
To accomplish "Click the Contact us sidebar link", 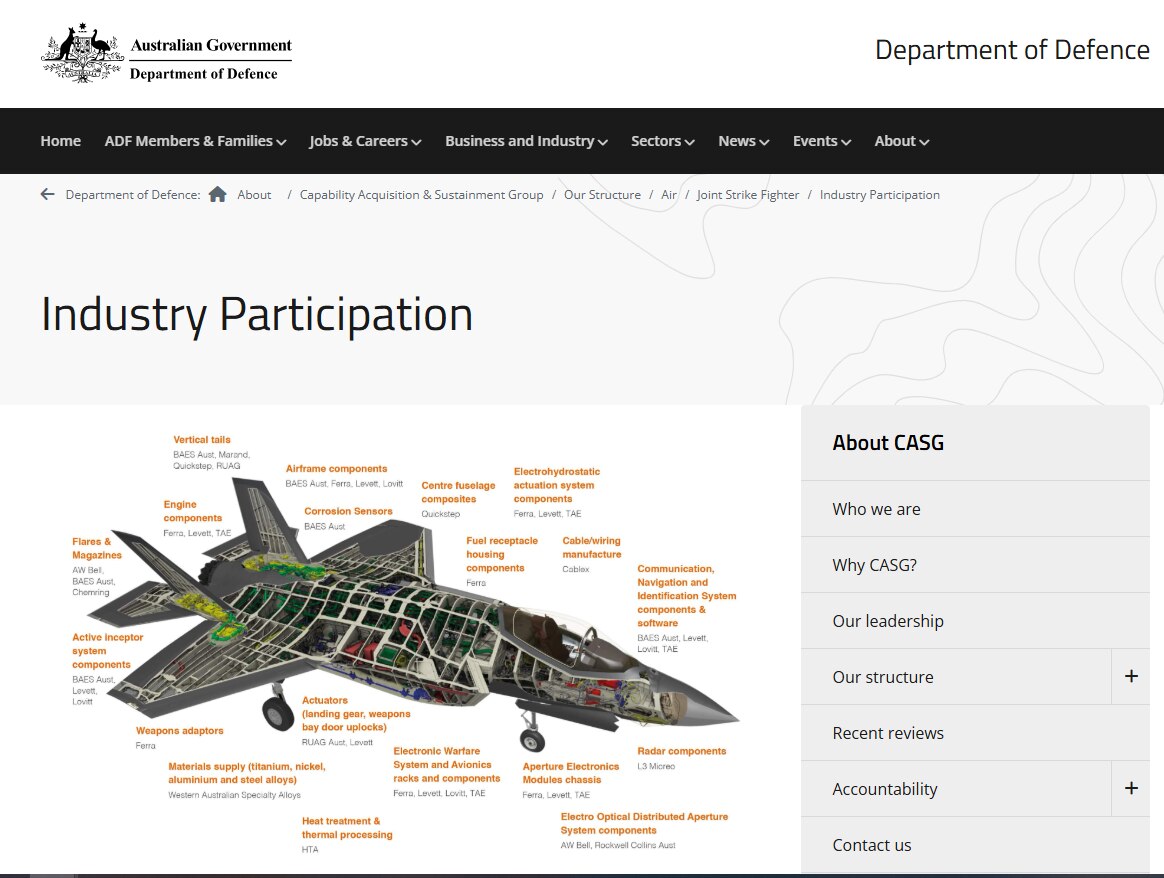I will coord(871,845).
